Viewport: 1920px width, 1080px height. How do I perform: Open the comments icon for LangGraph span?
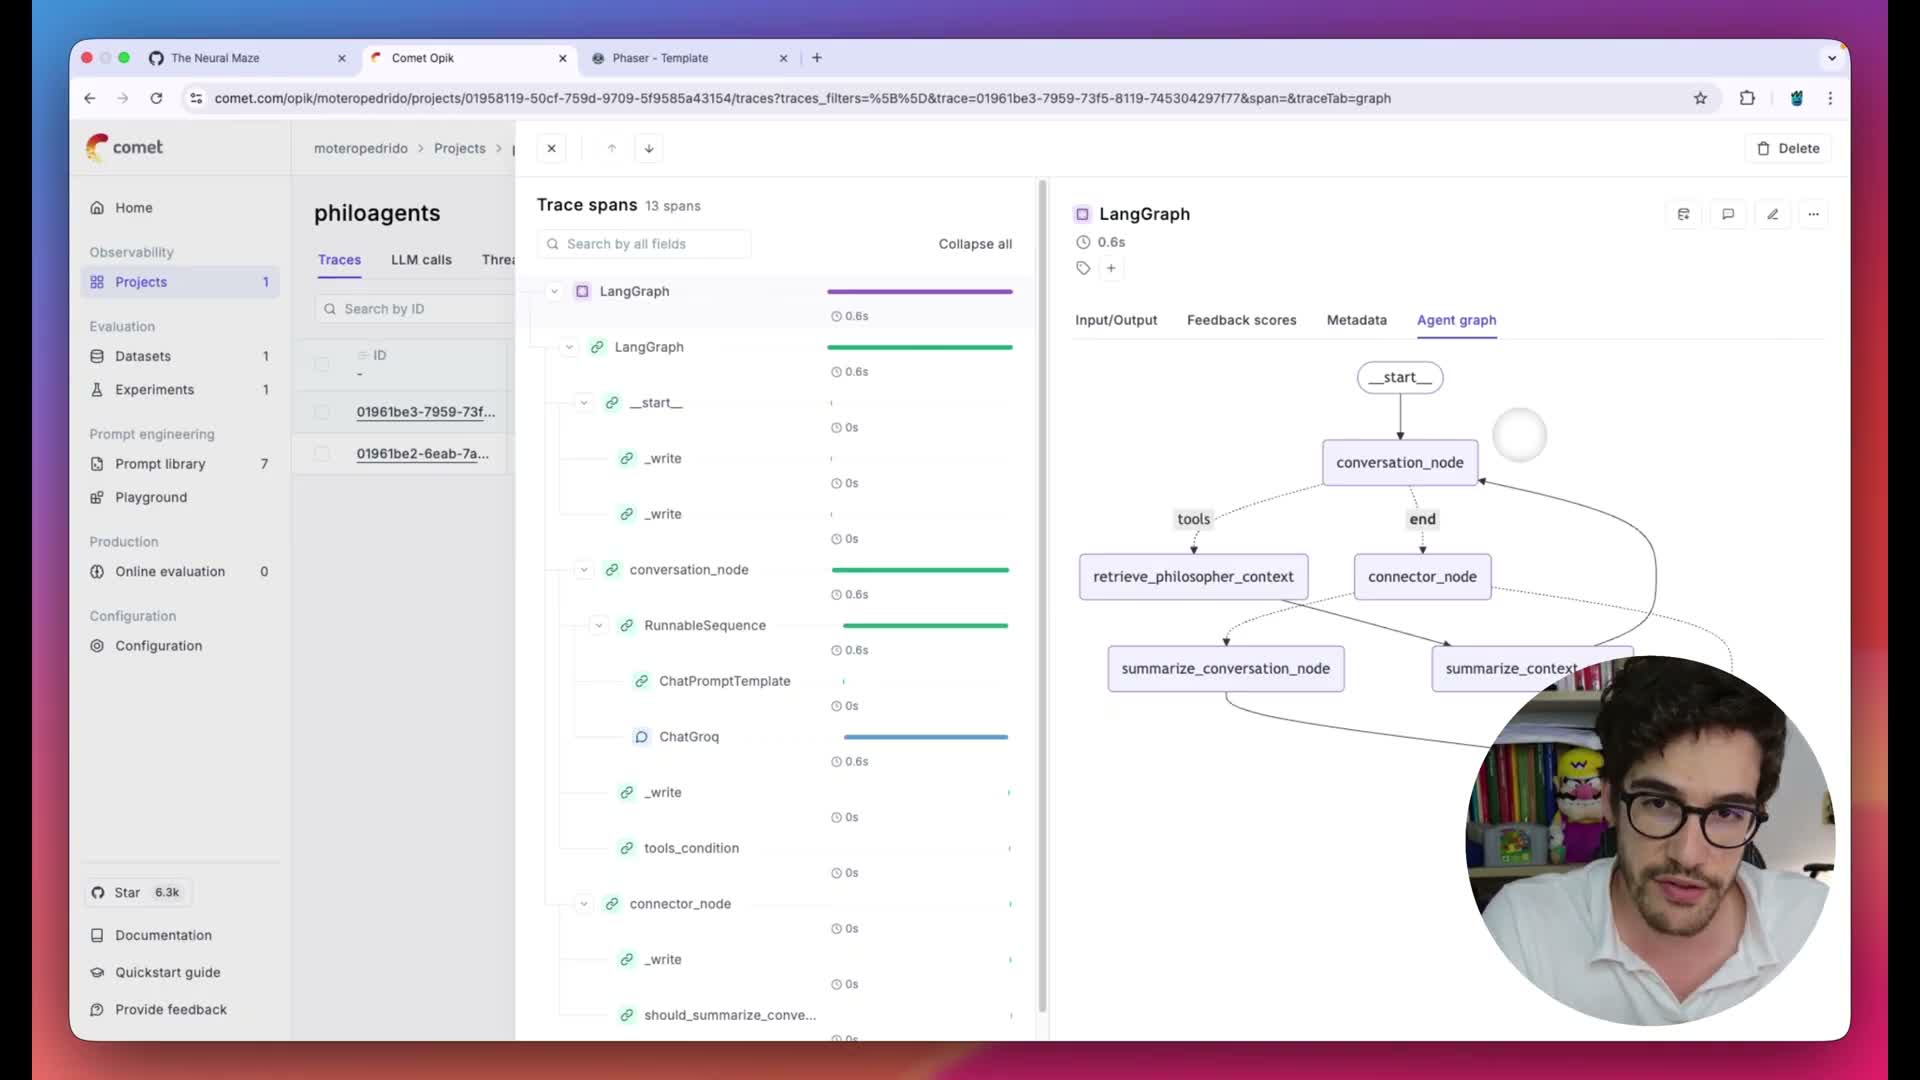point(1728,214)
